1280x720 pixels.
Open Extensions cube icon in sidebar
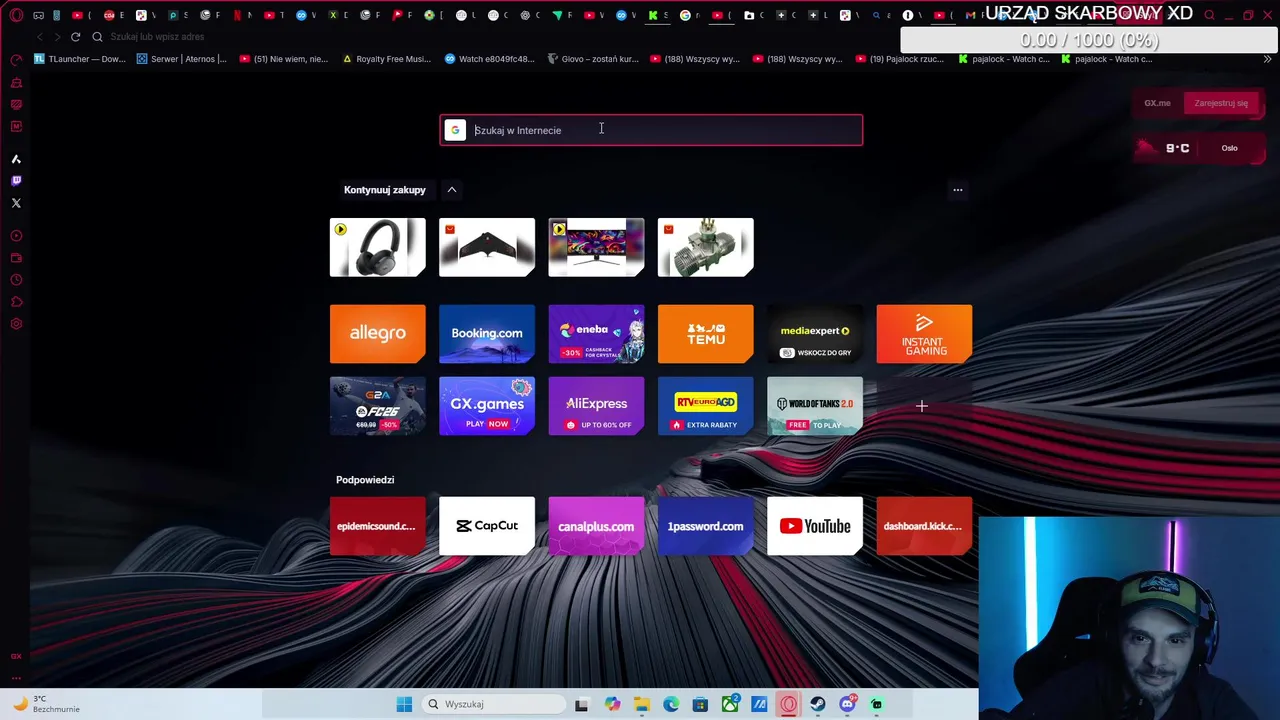coord(16,302)
